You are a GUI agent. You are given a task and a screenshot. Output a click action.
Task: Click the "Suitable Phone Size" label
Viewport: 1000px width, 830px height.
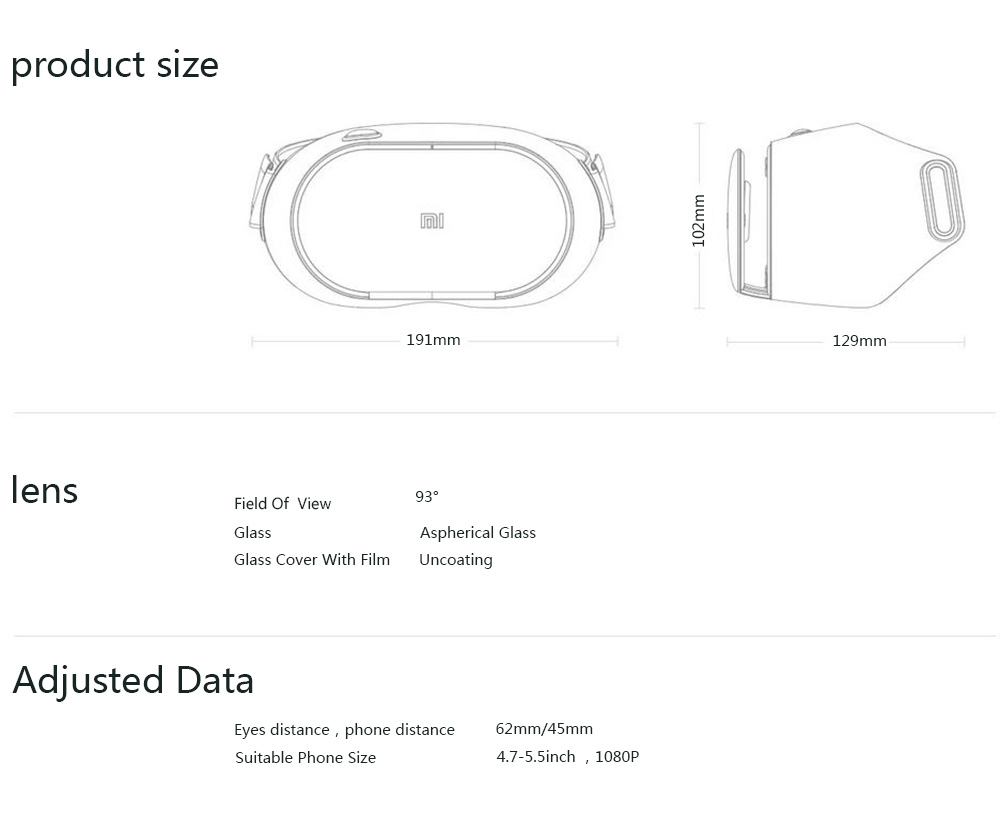[305, 758]
